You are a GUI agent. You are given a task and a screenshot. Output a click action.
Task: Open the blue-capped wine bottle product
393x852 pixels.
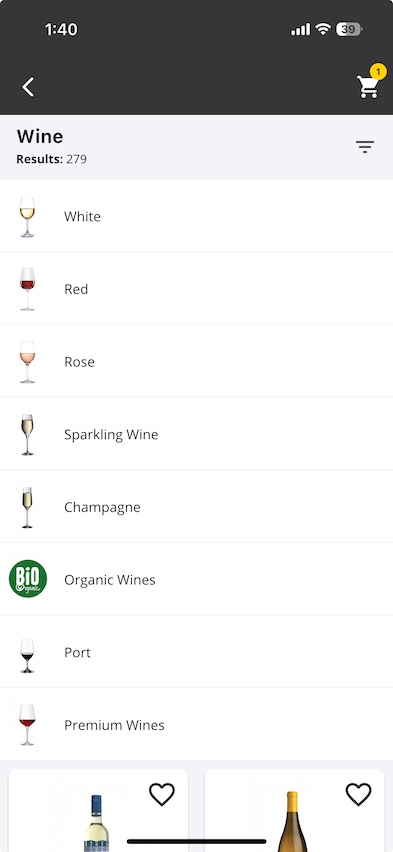[x=96, y=823]
